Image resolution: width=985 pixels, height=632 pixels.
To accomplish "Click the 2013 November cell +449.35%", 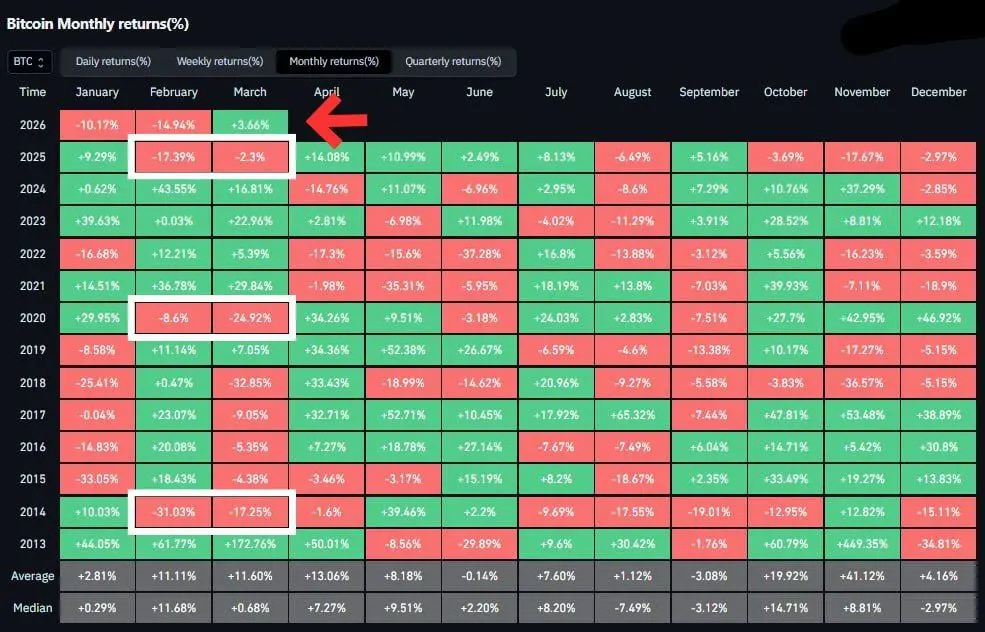I will [x=862, y=544].
